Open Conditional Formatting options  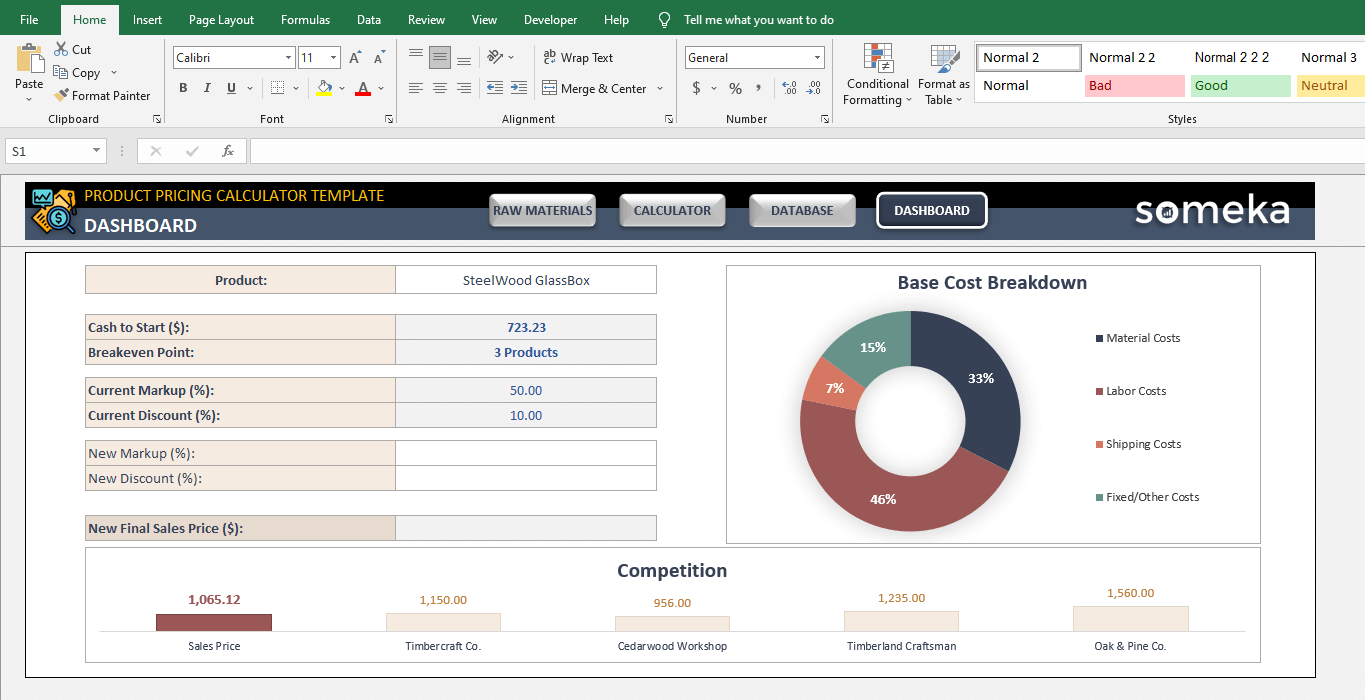[877, 75]
